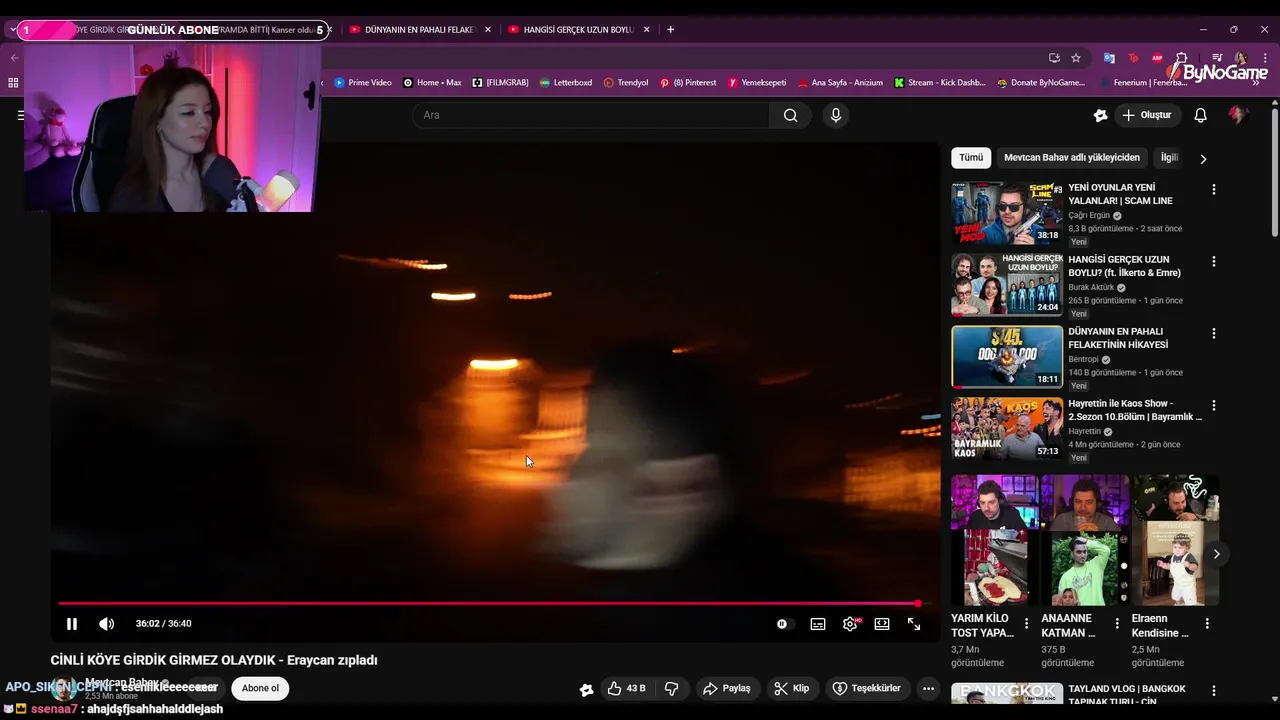Dislike the video with thumbs down
The image size is (1280, 720).
coord(672,688)
